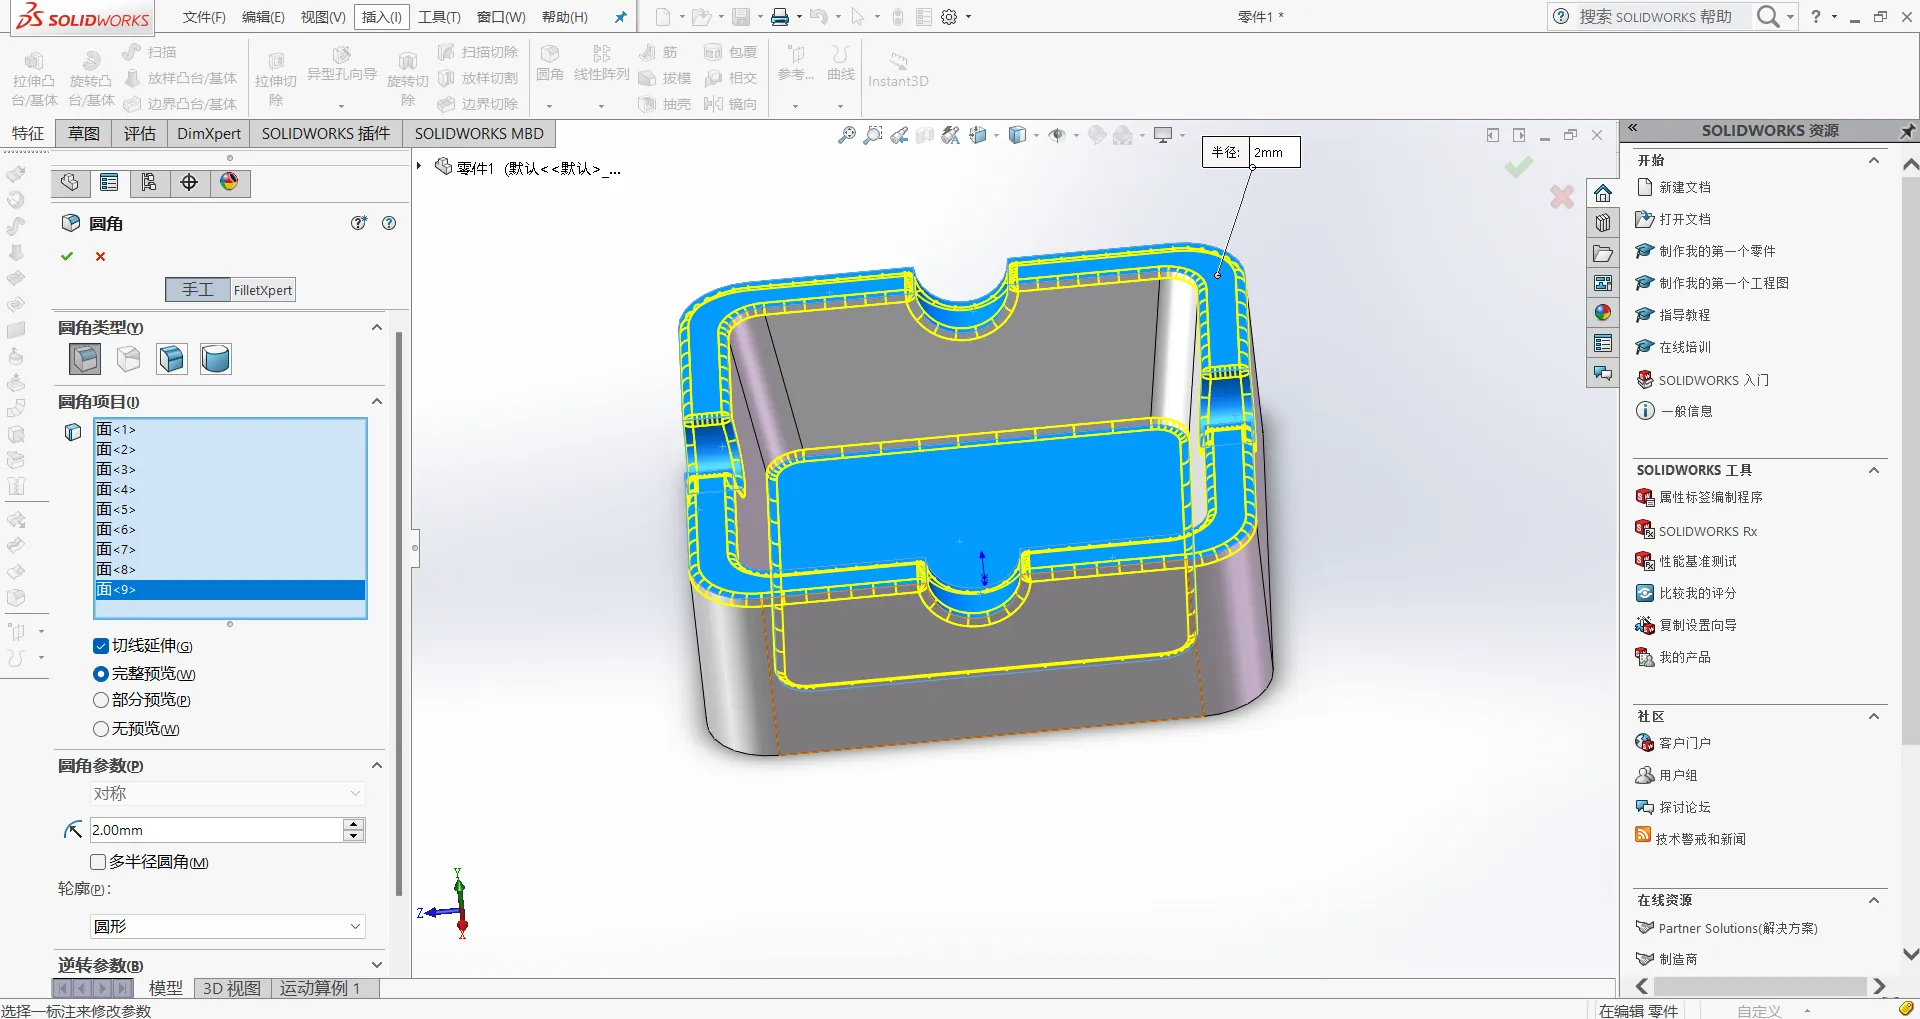The image size is (1920, 1019).
Task: Click the task pane horizontal scrollbar thumb
Action: coord(1760,986)
